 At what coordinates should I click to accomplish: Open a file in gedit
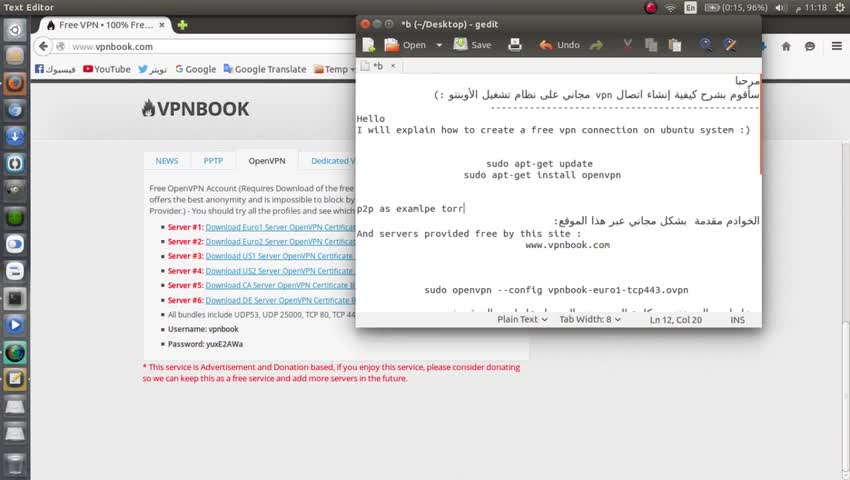coord(405,45)
